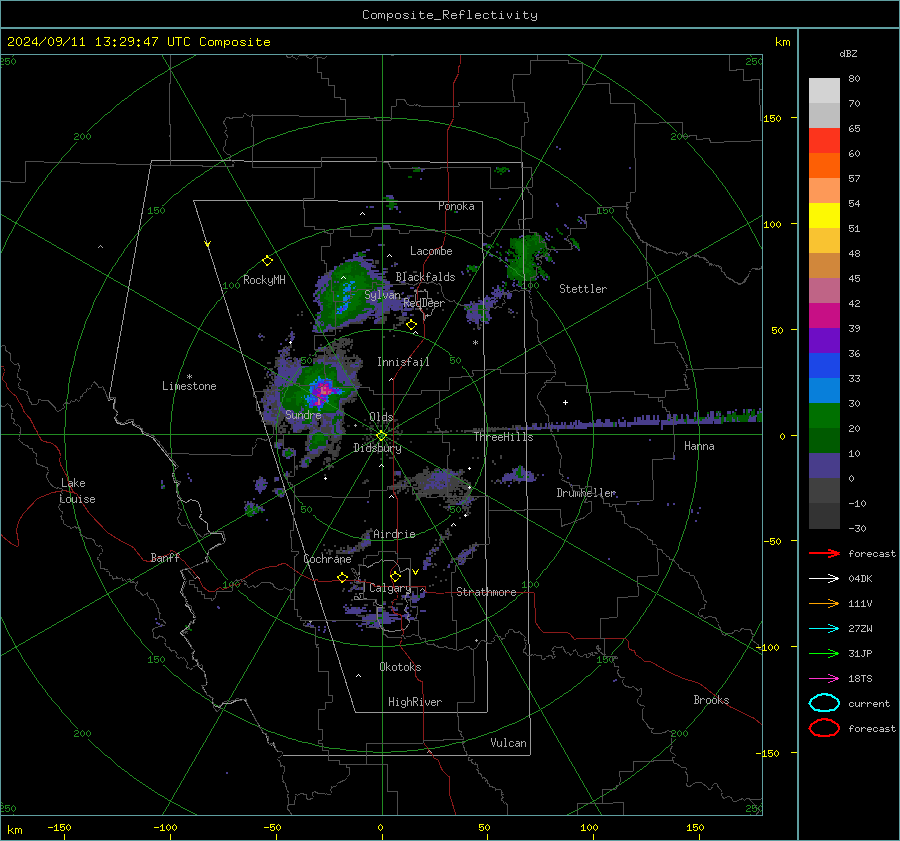The height and width of the screenshot is (841, 900).
Task: Pick the orange 60 dBZ legend swatch
Action: coord(824,165)
